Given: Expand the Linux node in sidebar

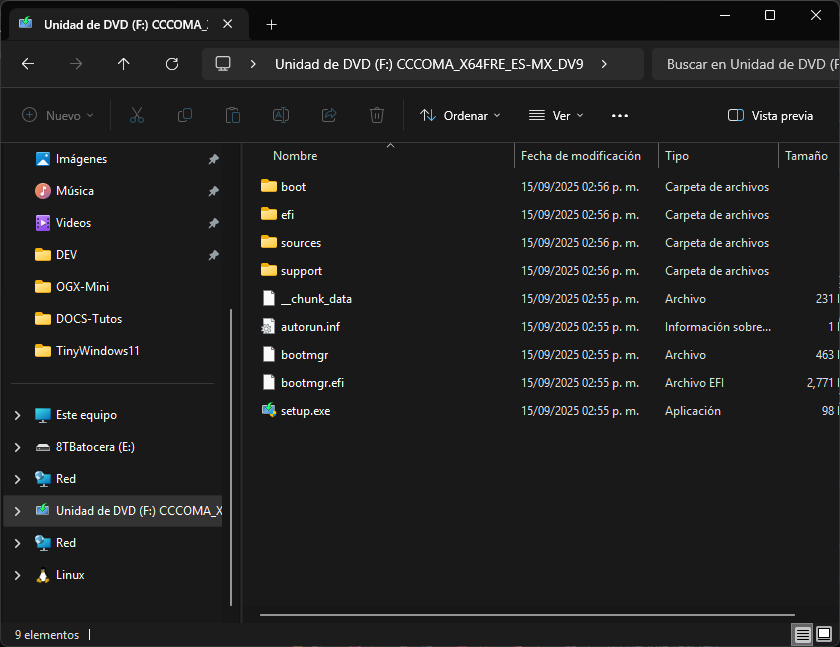Looking at the screenshot, I should [17, 575].
